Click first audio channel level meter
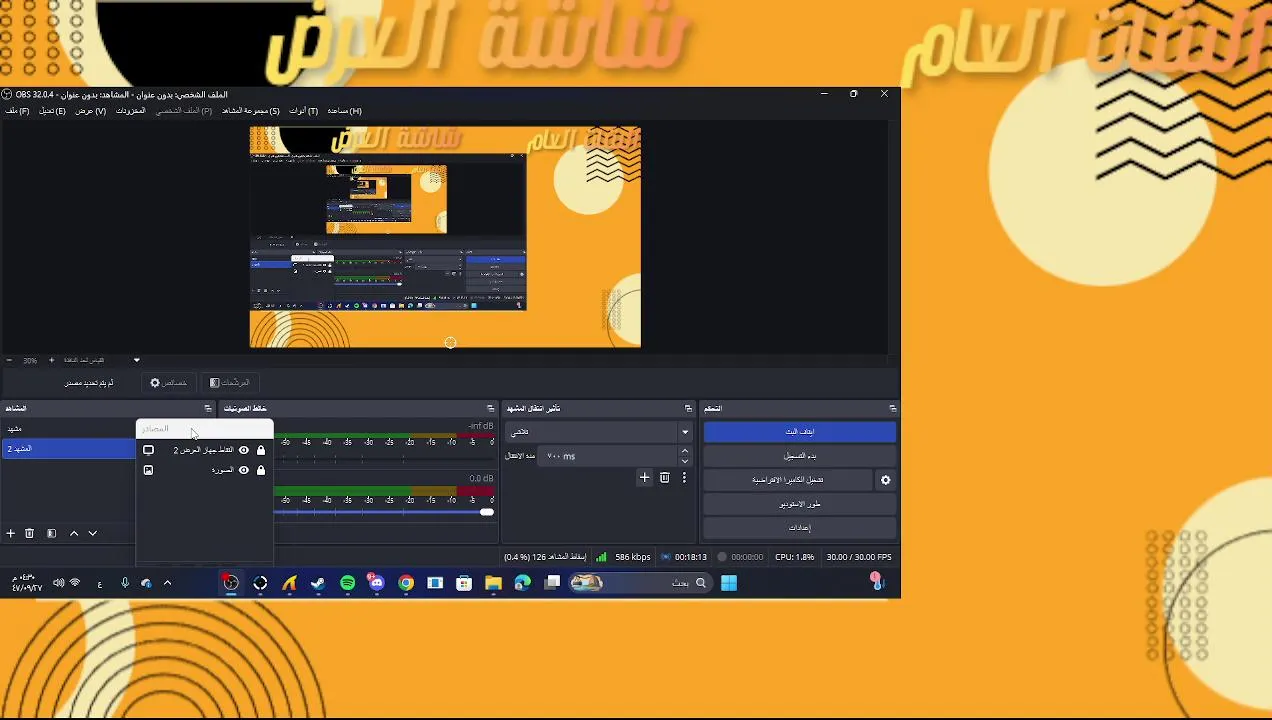The height and width of the screenshot is (720, 1272). (x=384, y=436)
